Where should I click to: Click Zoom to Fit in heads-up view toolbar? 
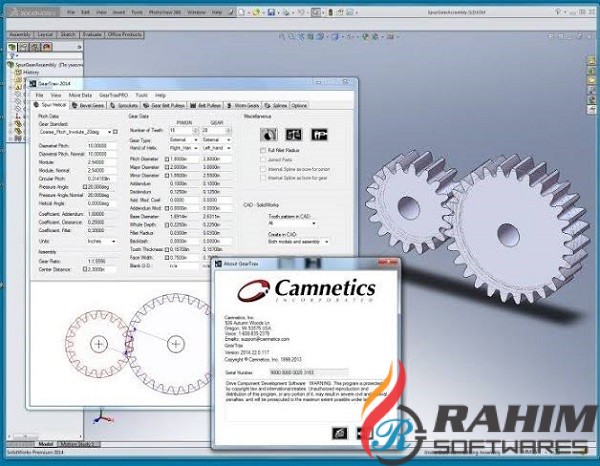[282, 37]
